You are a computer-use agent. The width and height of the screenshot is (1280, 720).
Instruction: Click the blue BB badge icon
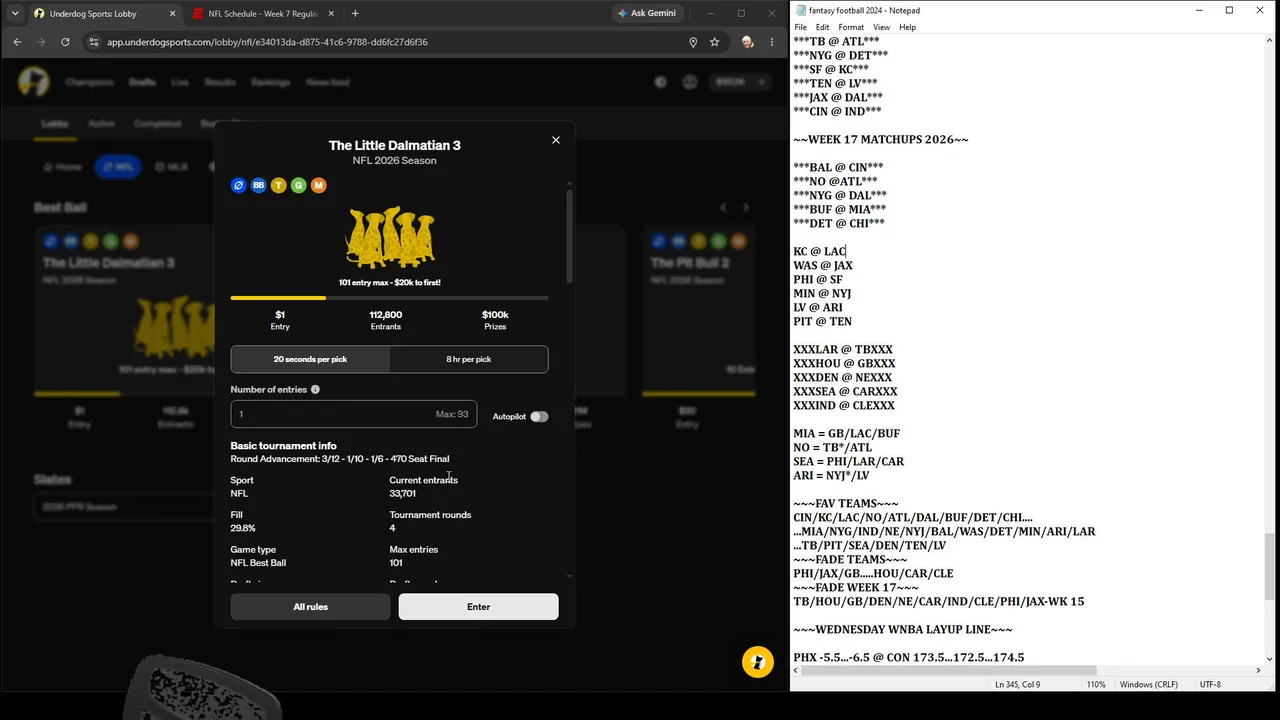click(259, 185)
